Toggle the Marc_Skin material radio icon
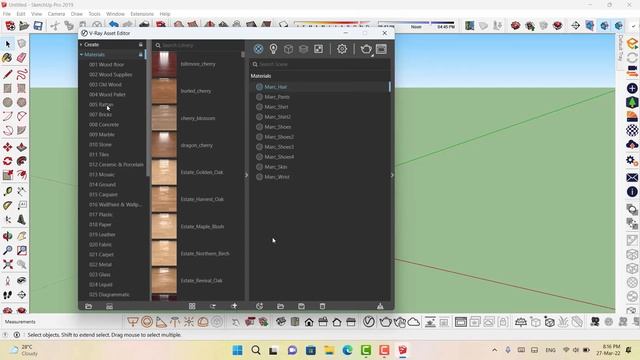The height and width of the screenshot is (360, 640). click(x=259, y=167)
